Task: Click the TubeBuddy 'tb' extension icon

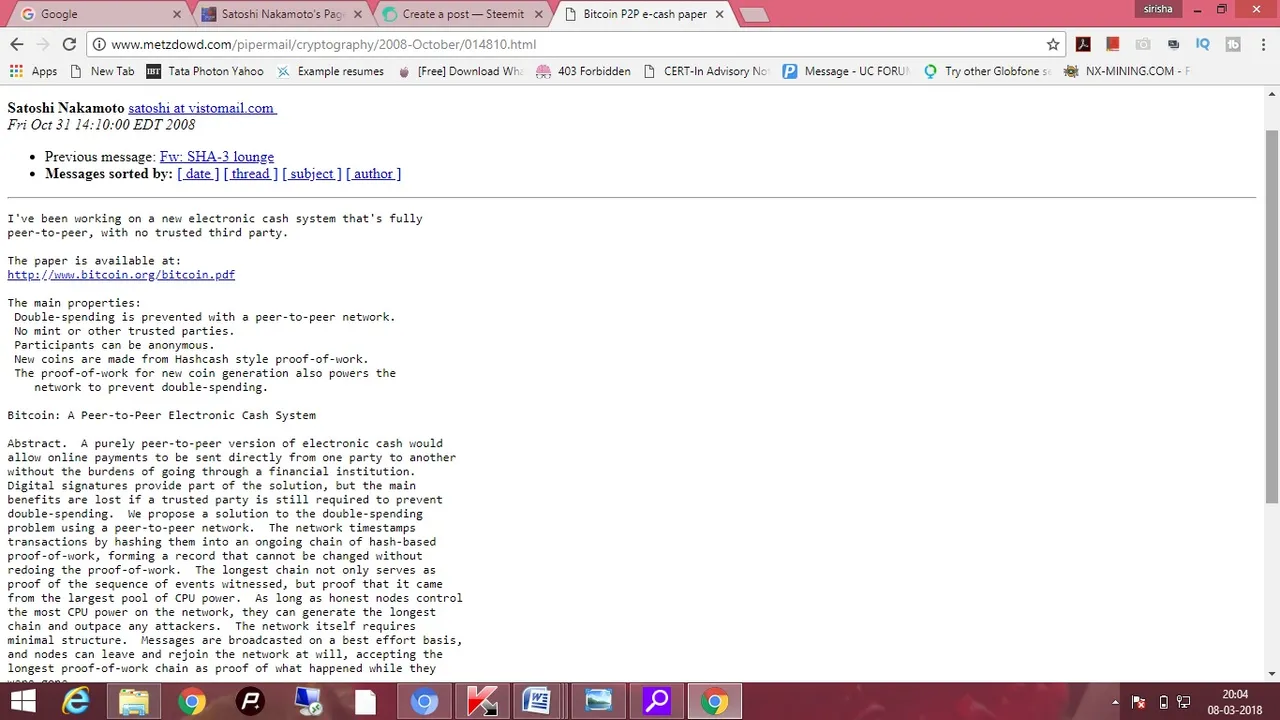Action: click(x=1233, y=44)
